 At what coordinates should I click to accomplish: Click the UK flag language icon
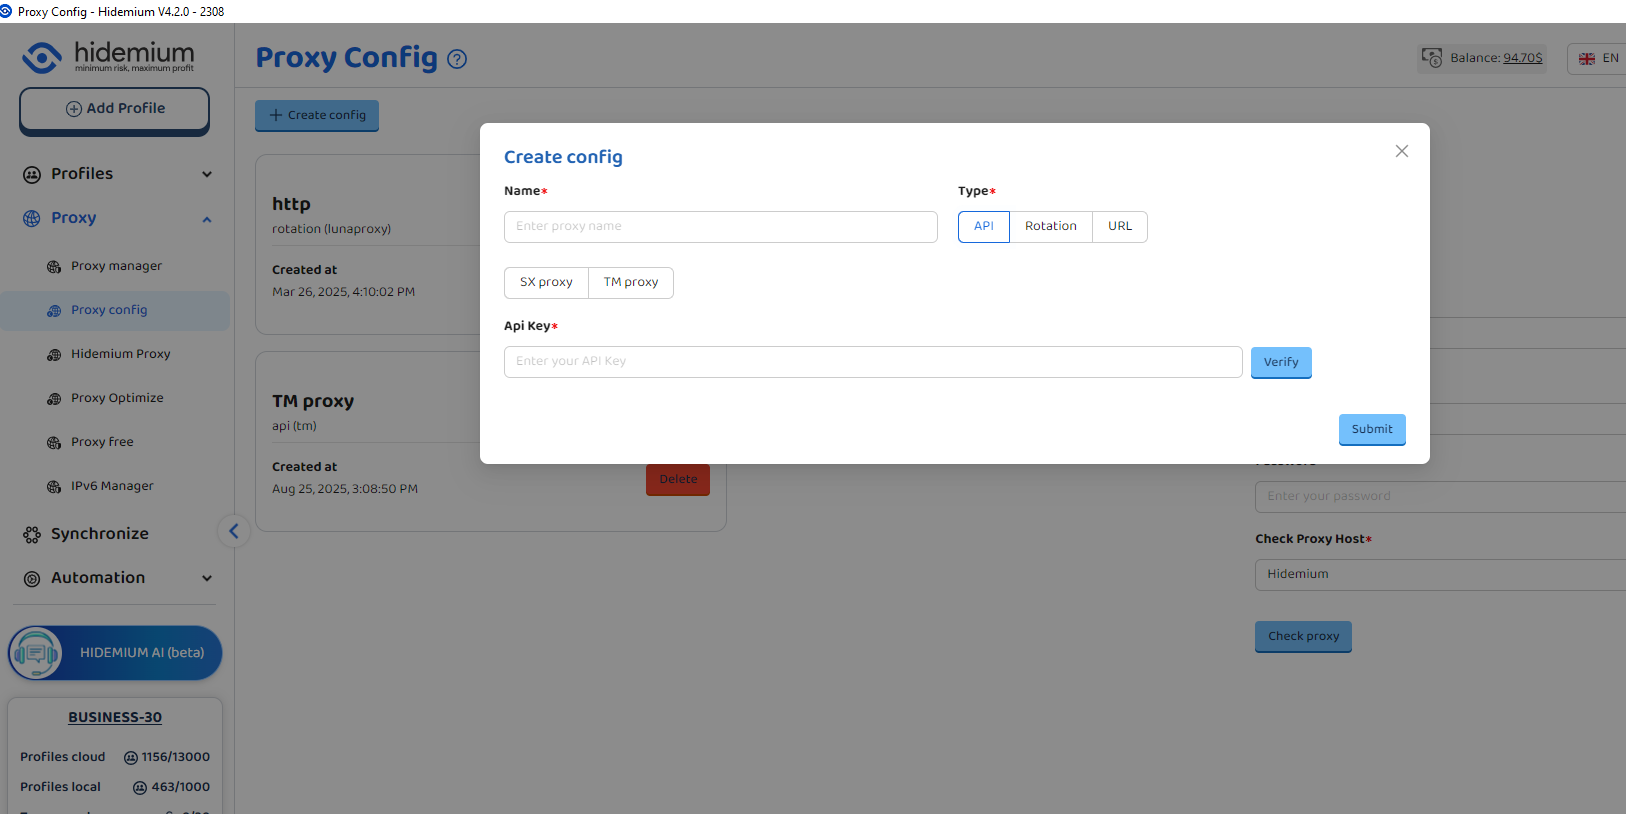click(x=1587, y=59)
